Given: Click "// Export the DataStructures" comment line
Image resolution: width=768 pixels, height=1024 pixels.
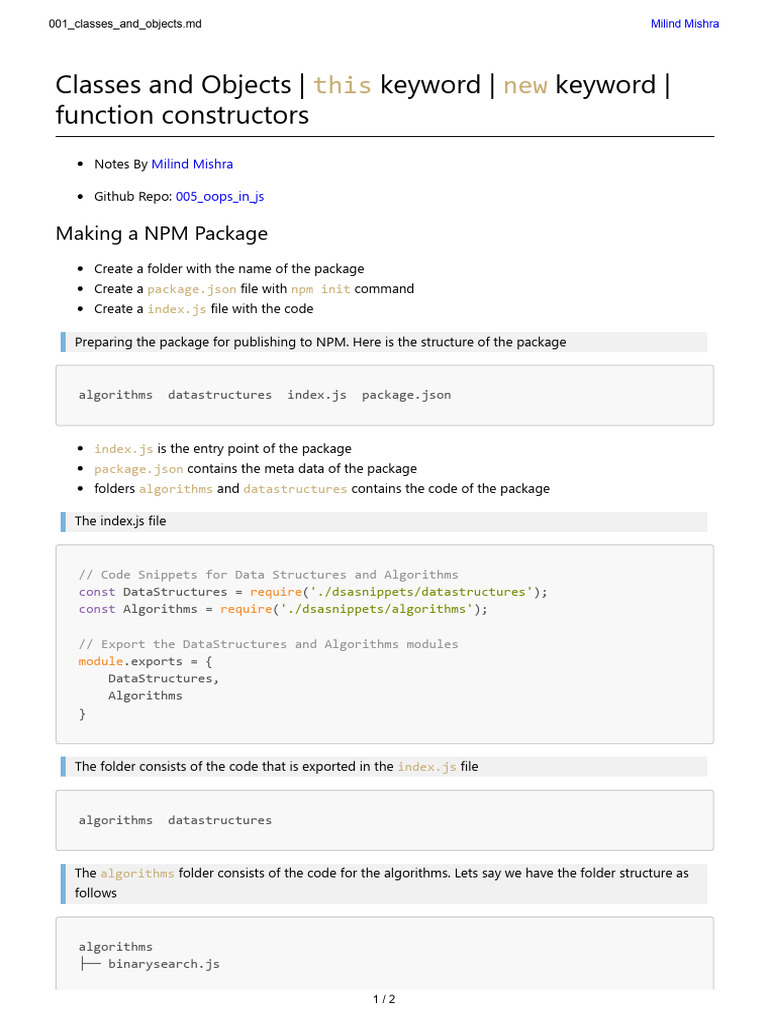Looking at the screenshot, I should pyautogui.click(x=268, y=644).
